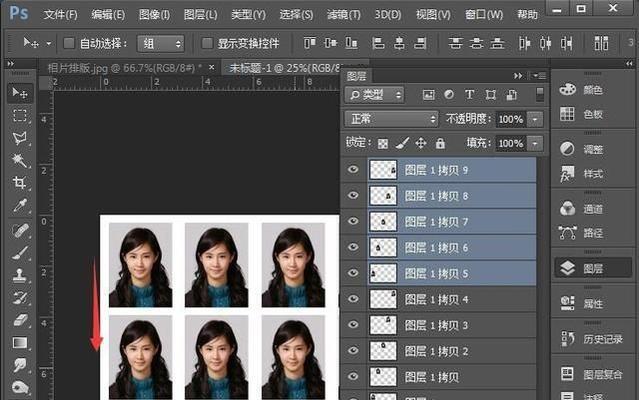Select the Move tool in the toolbox

[20, 93]
